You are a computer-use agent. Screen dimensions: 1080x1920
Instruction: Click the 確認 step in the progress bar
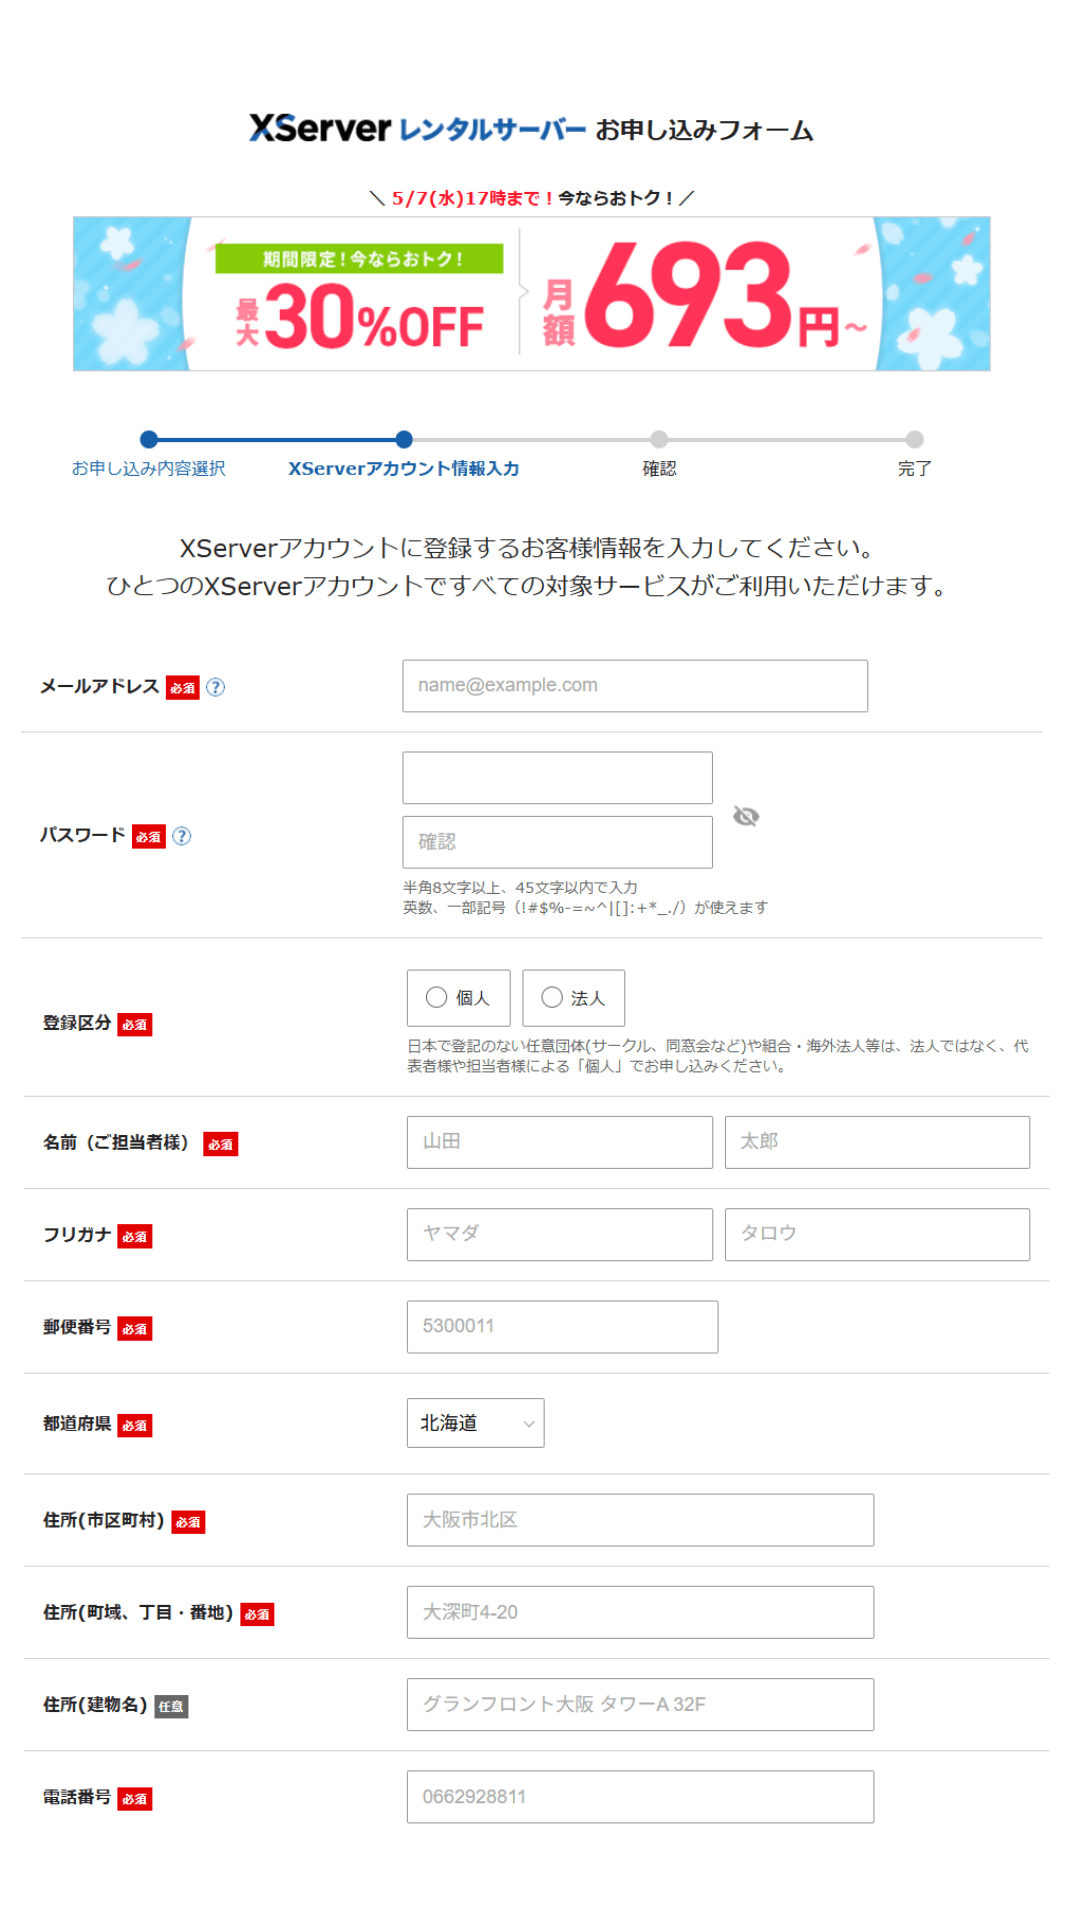tap(659, 468)
